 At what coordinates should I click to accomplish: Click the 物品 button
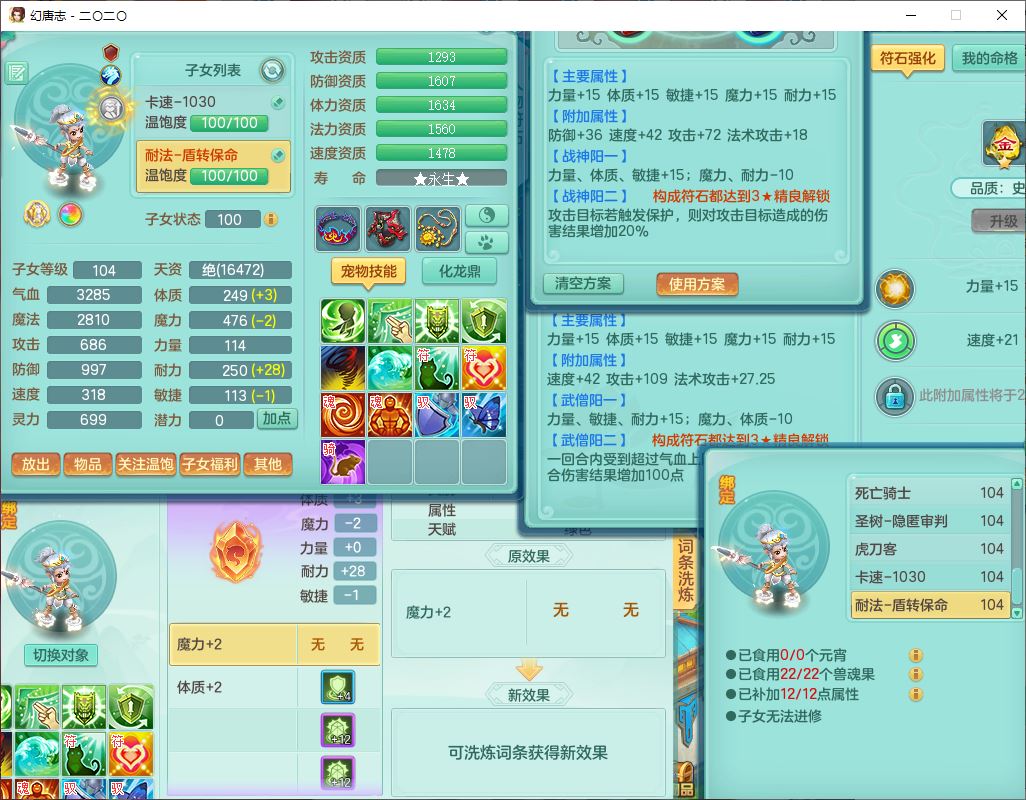tap(88, 464)
